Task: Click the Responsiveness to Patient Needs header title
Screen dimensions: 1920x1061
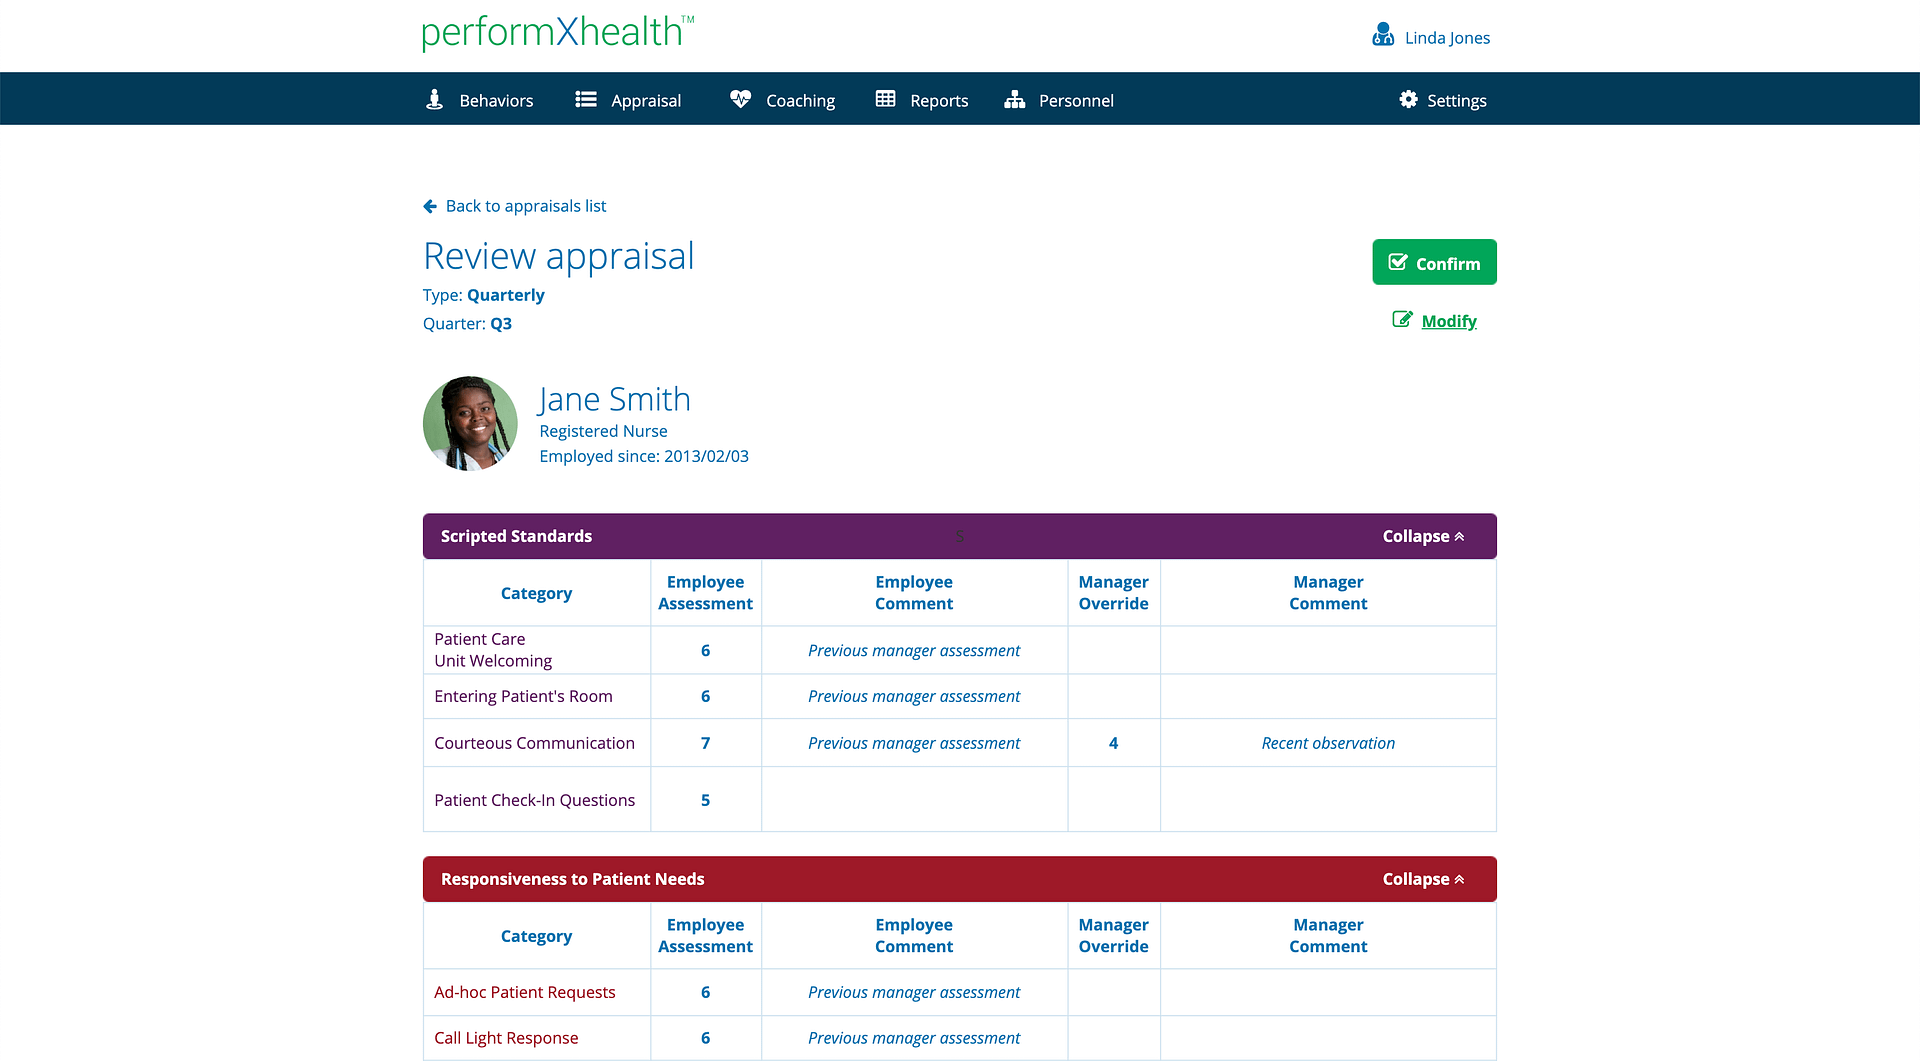Action: click(x=572, y=879)
